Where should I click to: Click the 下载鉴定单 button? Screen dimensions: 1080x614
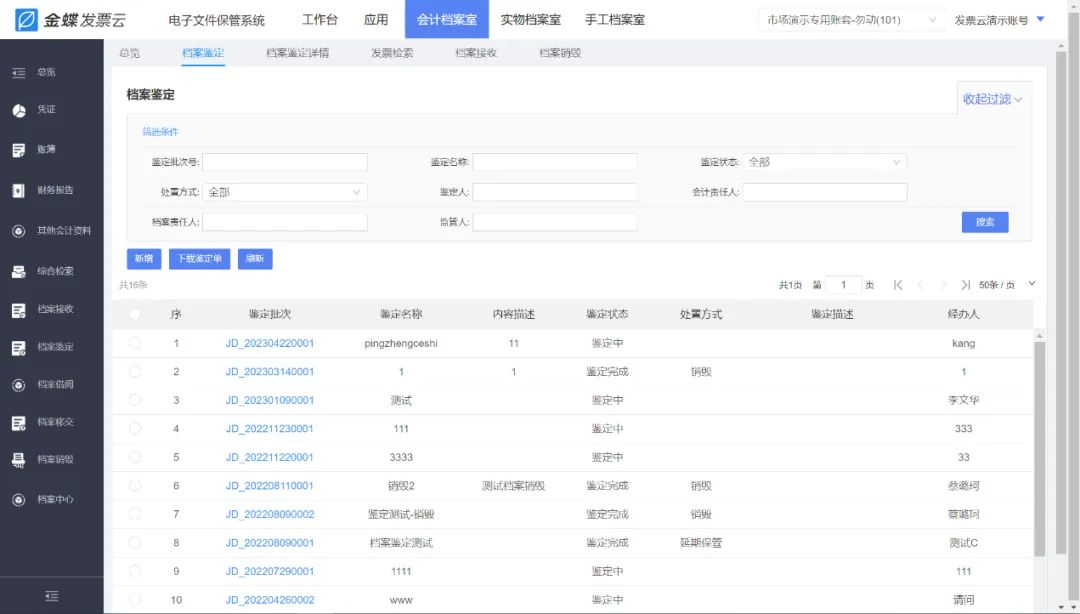200,259
